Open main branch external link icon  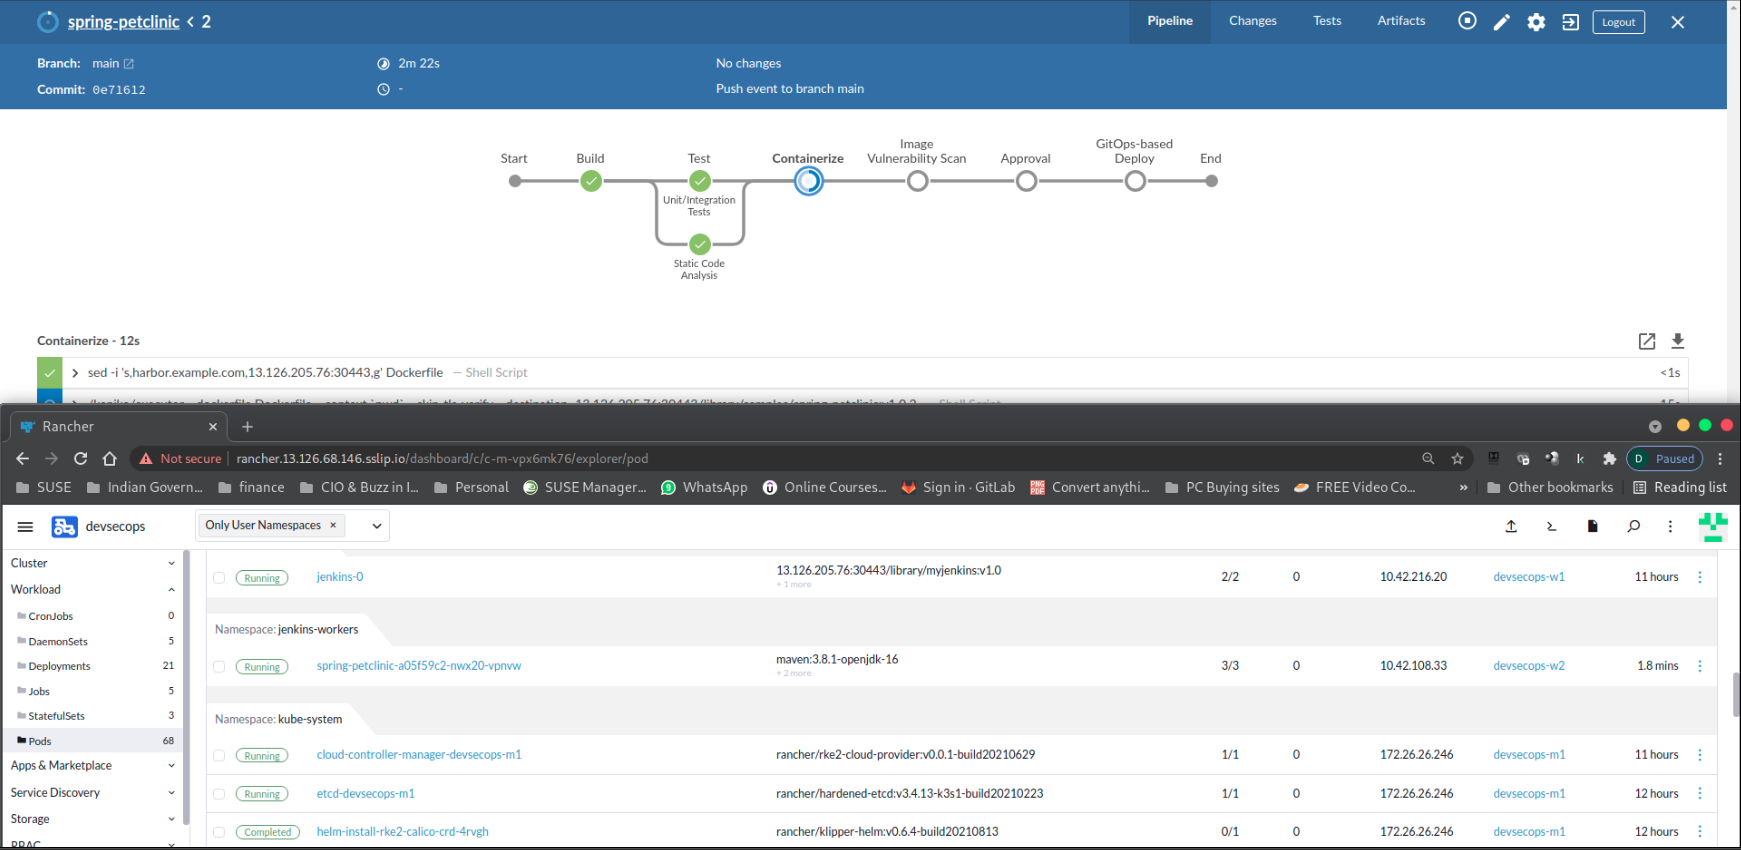coord(128,64)
